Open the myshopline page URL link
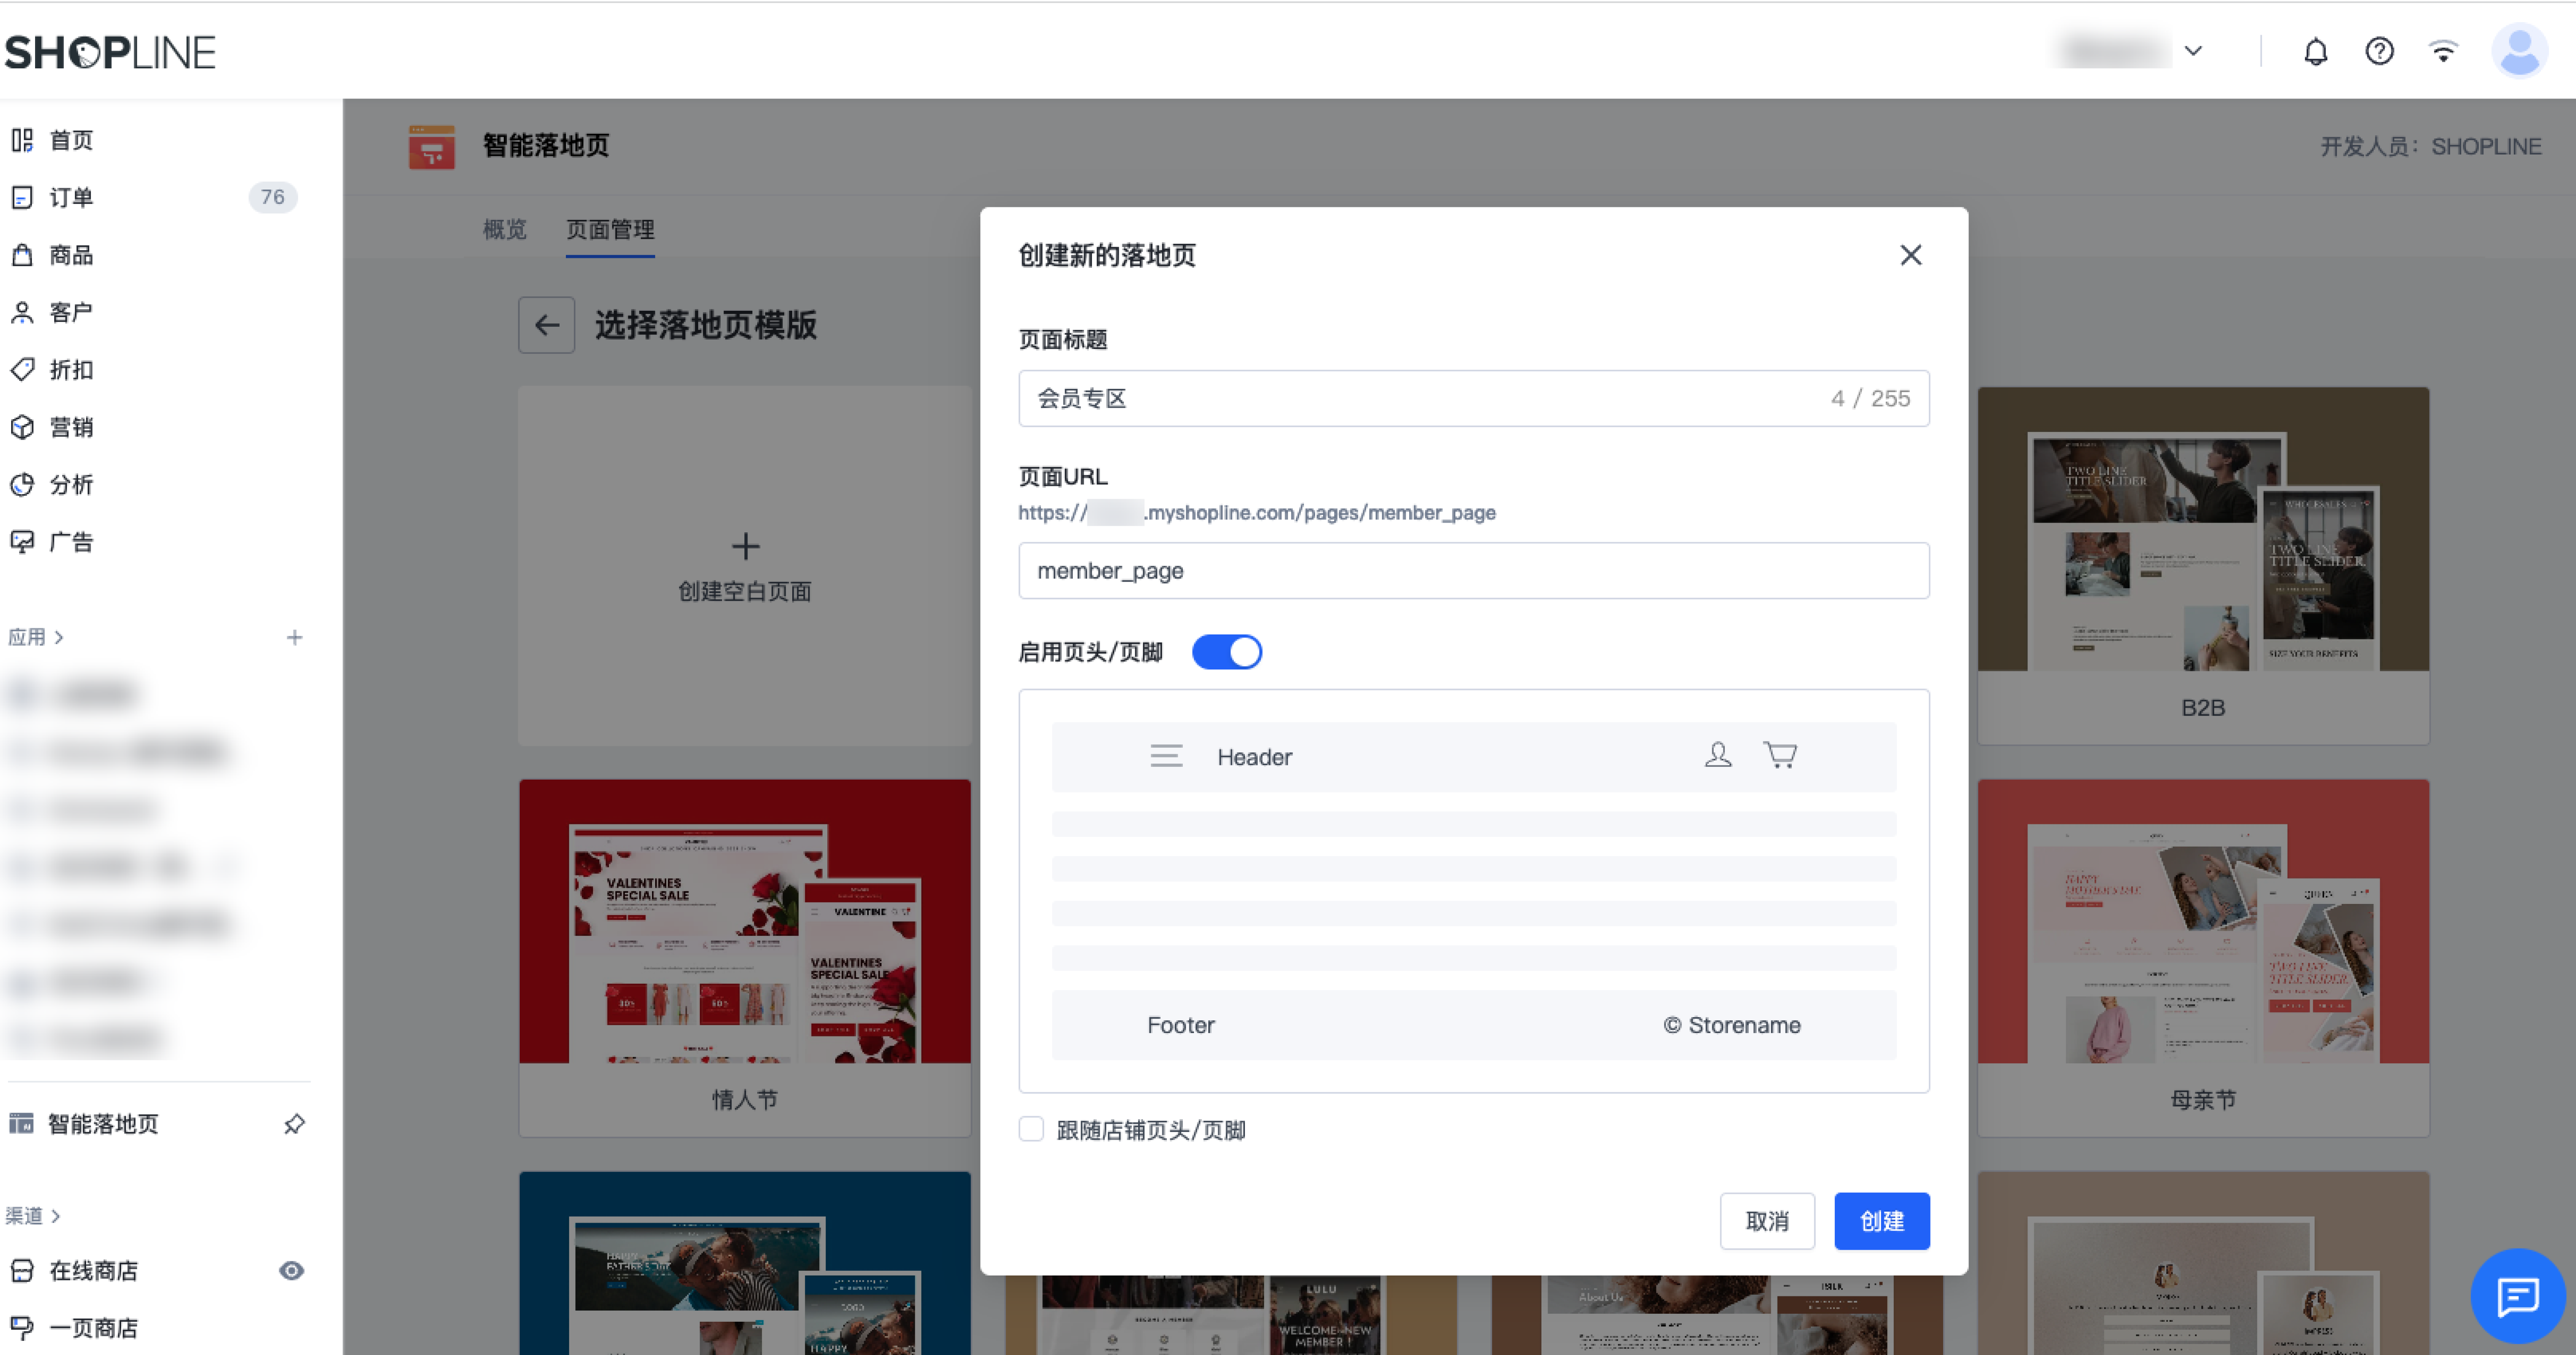2576x1355 pixels. pyautogui.click(x=1256, y=512)
